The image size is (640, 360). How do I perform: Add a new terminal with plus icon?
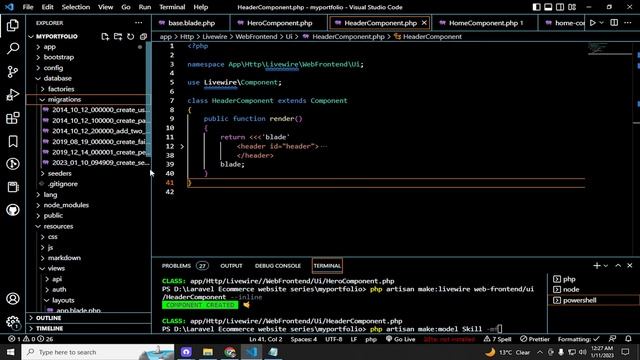pyautogui.click(x=596, y=266)
